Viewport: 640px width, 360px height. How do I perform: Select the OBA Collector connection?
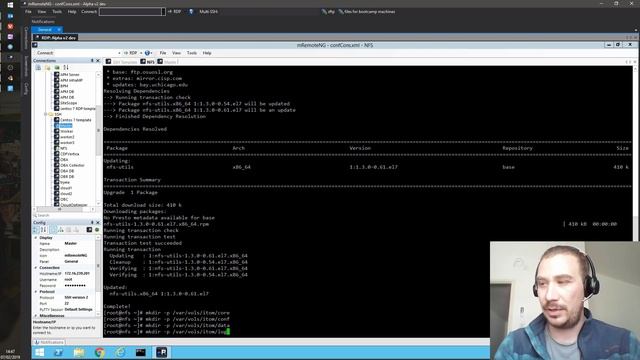pos(69,166)
